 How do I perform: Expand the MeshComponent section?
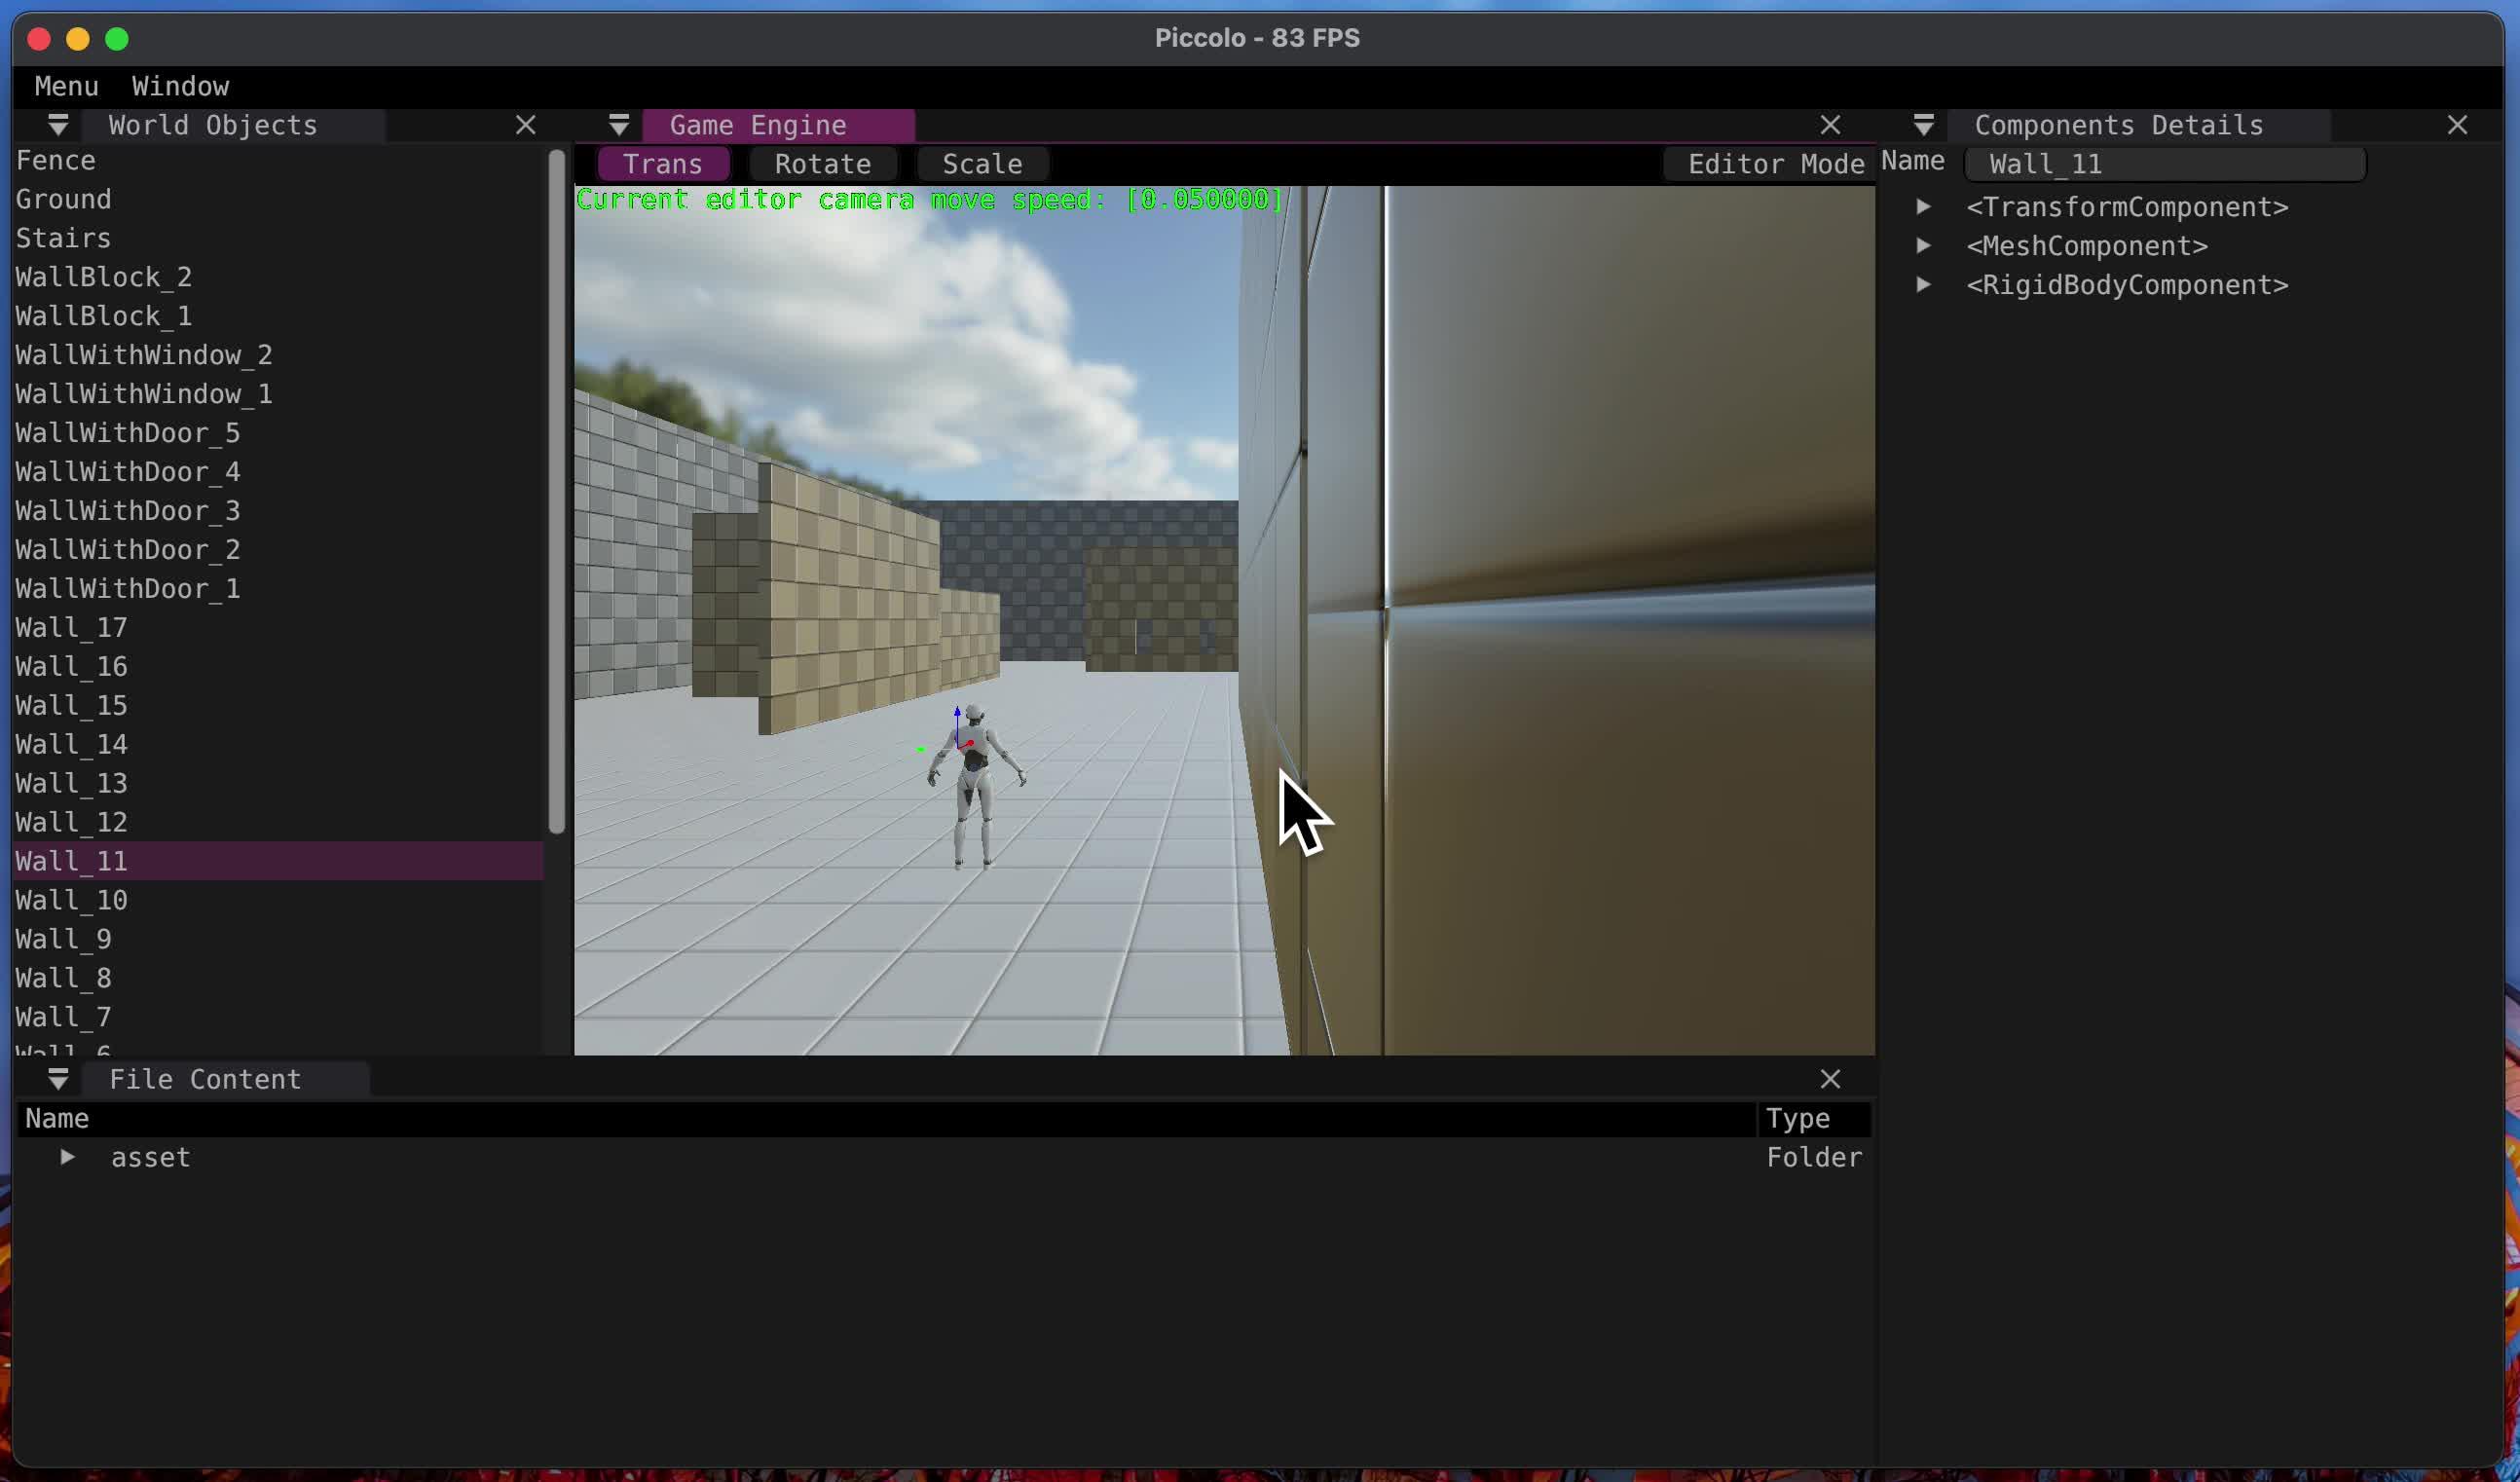point(1922,246)
